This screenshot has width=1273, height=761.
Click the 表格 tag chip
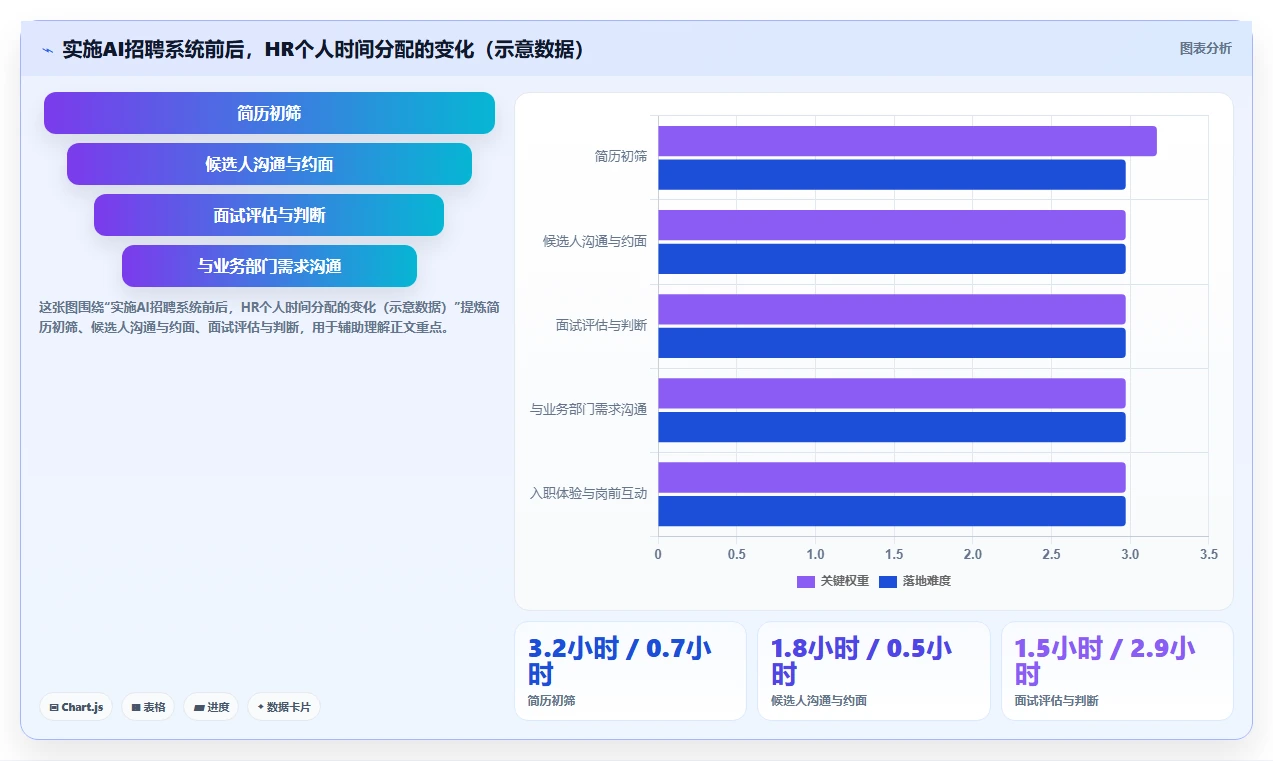[148, 707]
